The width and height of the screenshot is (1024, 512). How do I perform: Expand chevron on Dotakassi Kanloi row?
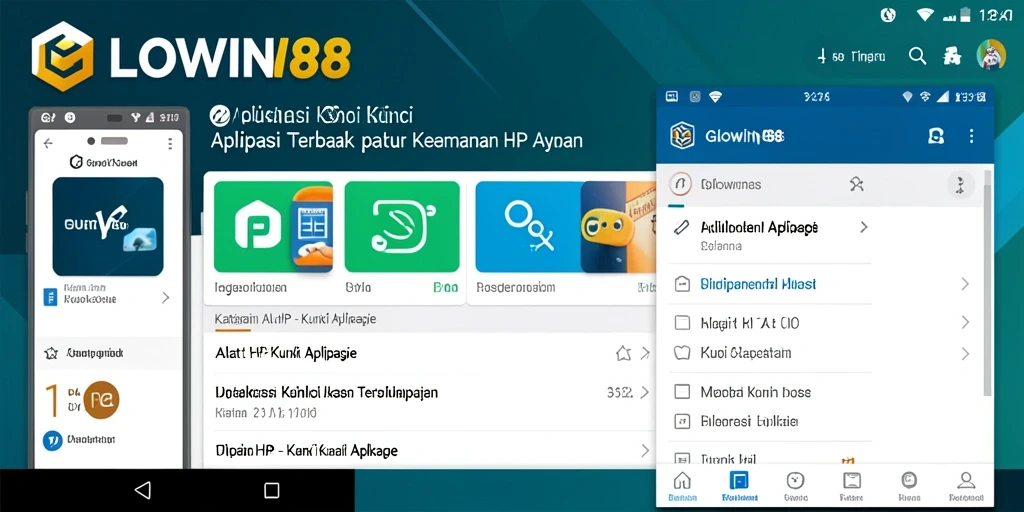coord(645,392)
